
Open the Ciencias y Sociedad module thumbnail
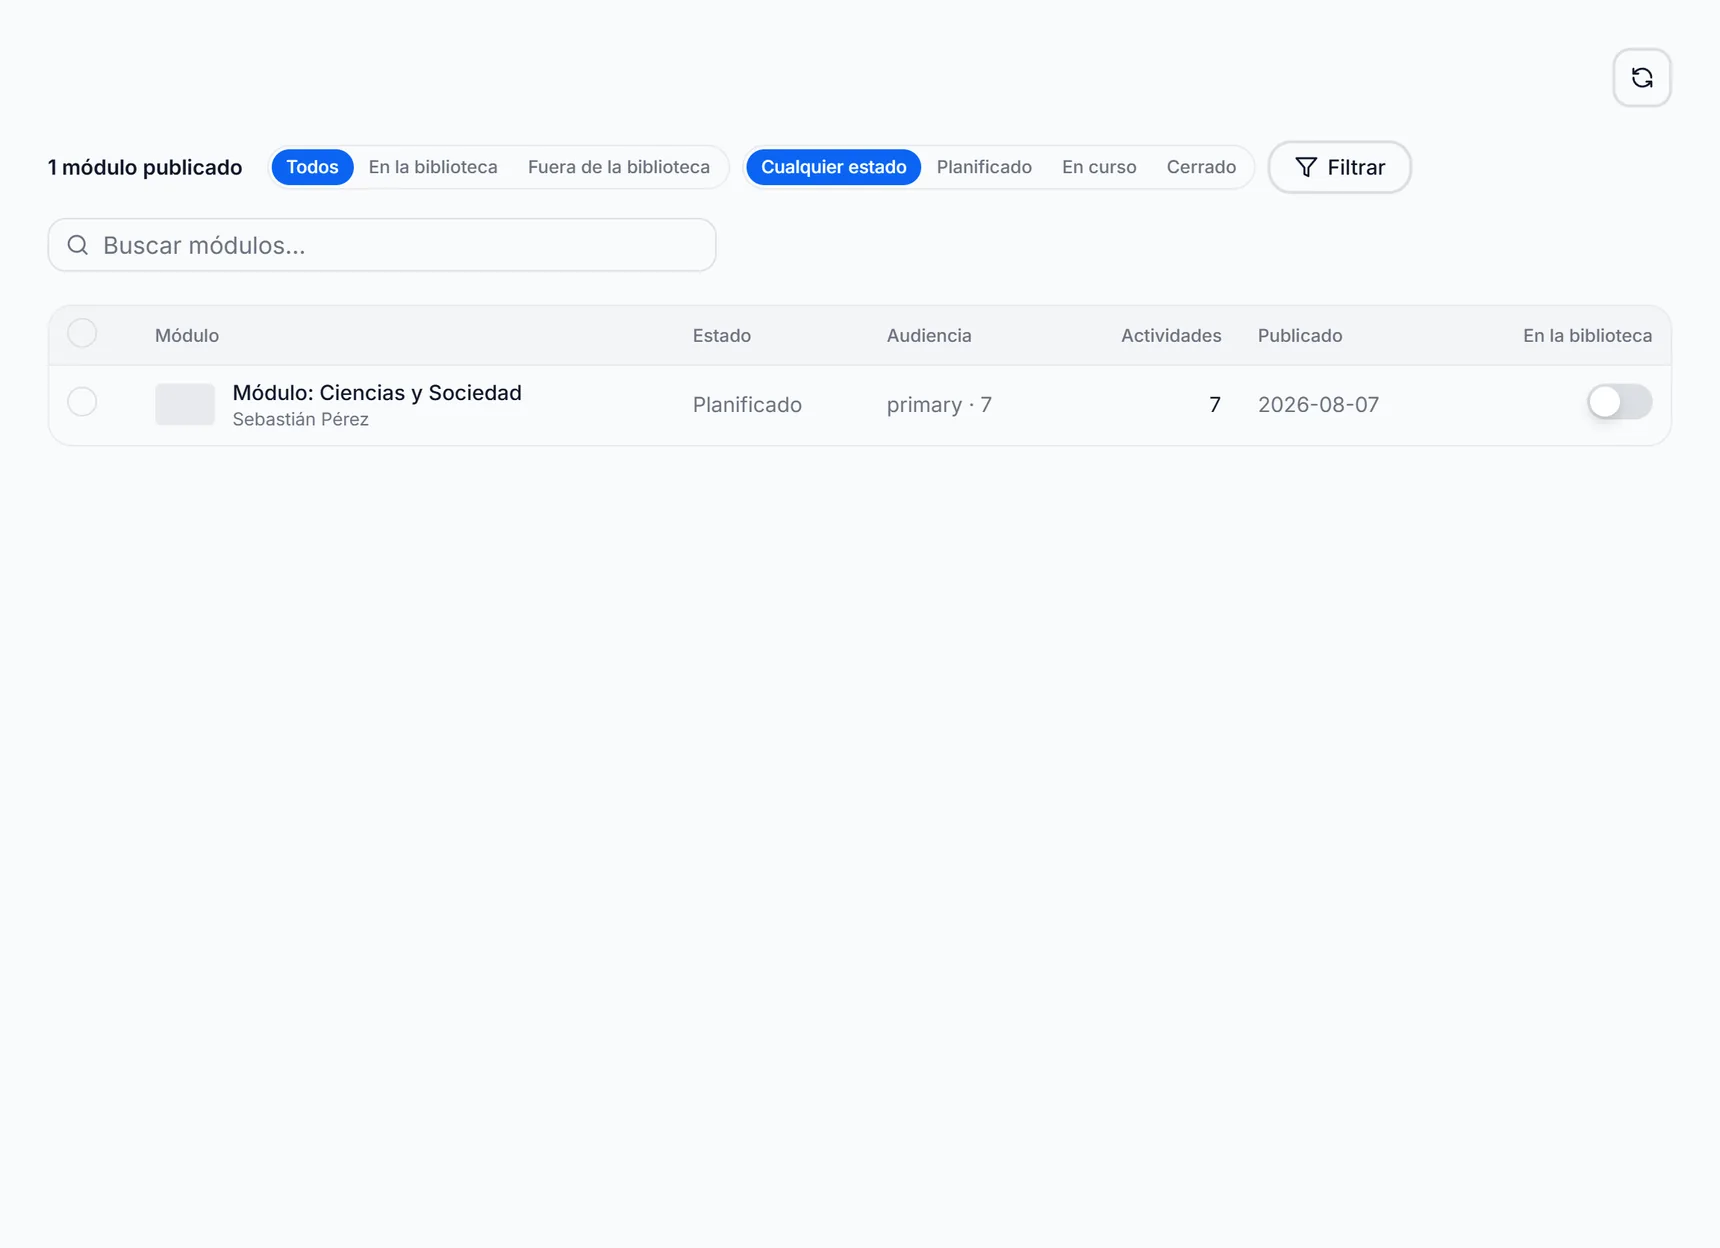pos(185,404)
